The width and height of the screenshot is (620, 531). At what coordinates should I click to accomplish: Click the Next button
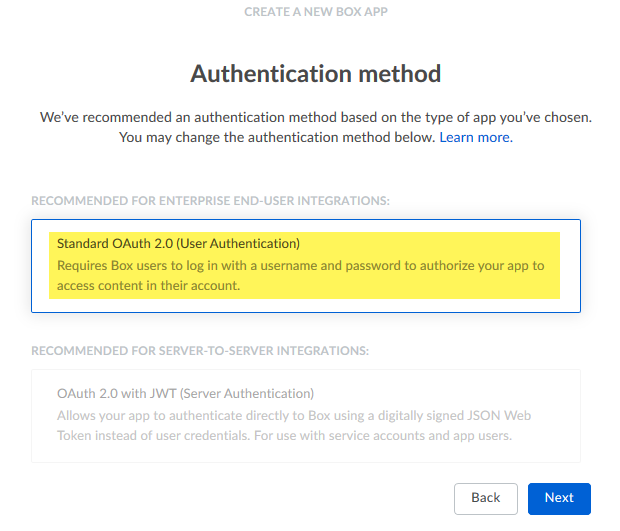(559, 498)
